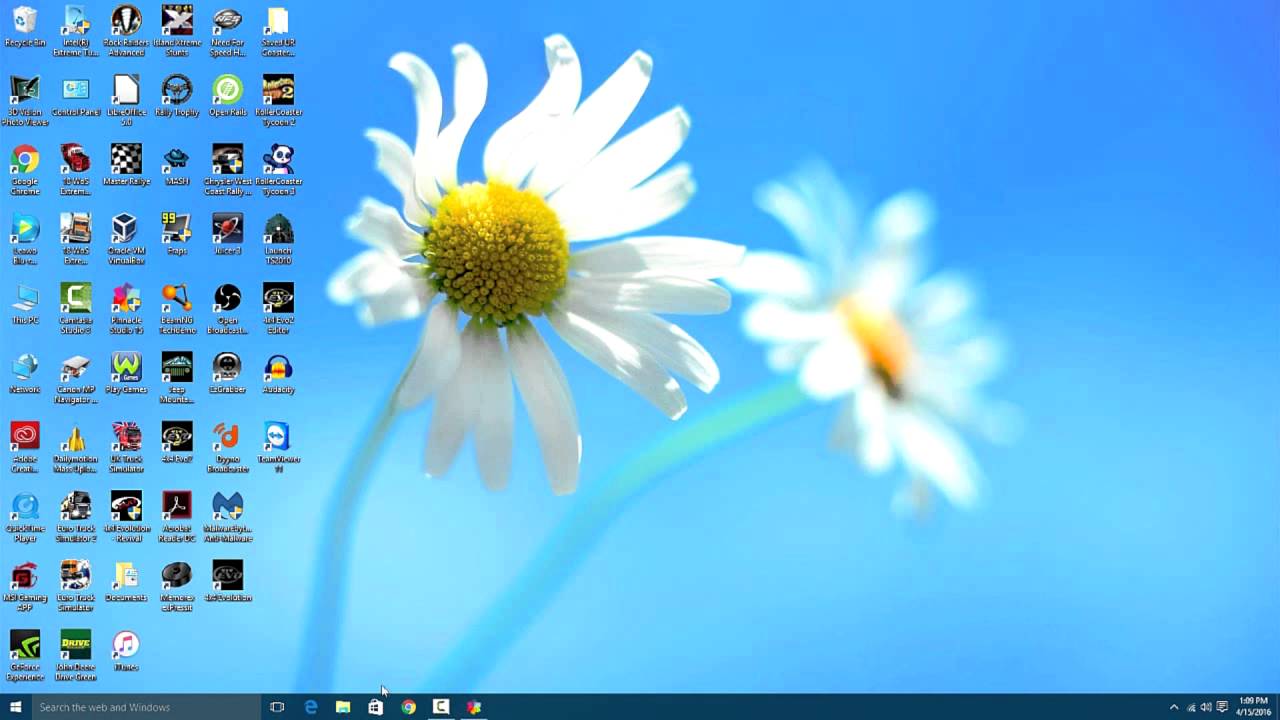Screen dimensions: 1280x720
Task: Switch to Camtasia on the taskbar
Action: [441, 707]
